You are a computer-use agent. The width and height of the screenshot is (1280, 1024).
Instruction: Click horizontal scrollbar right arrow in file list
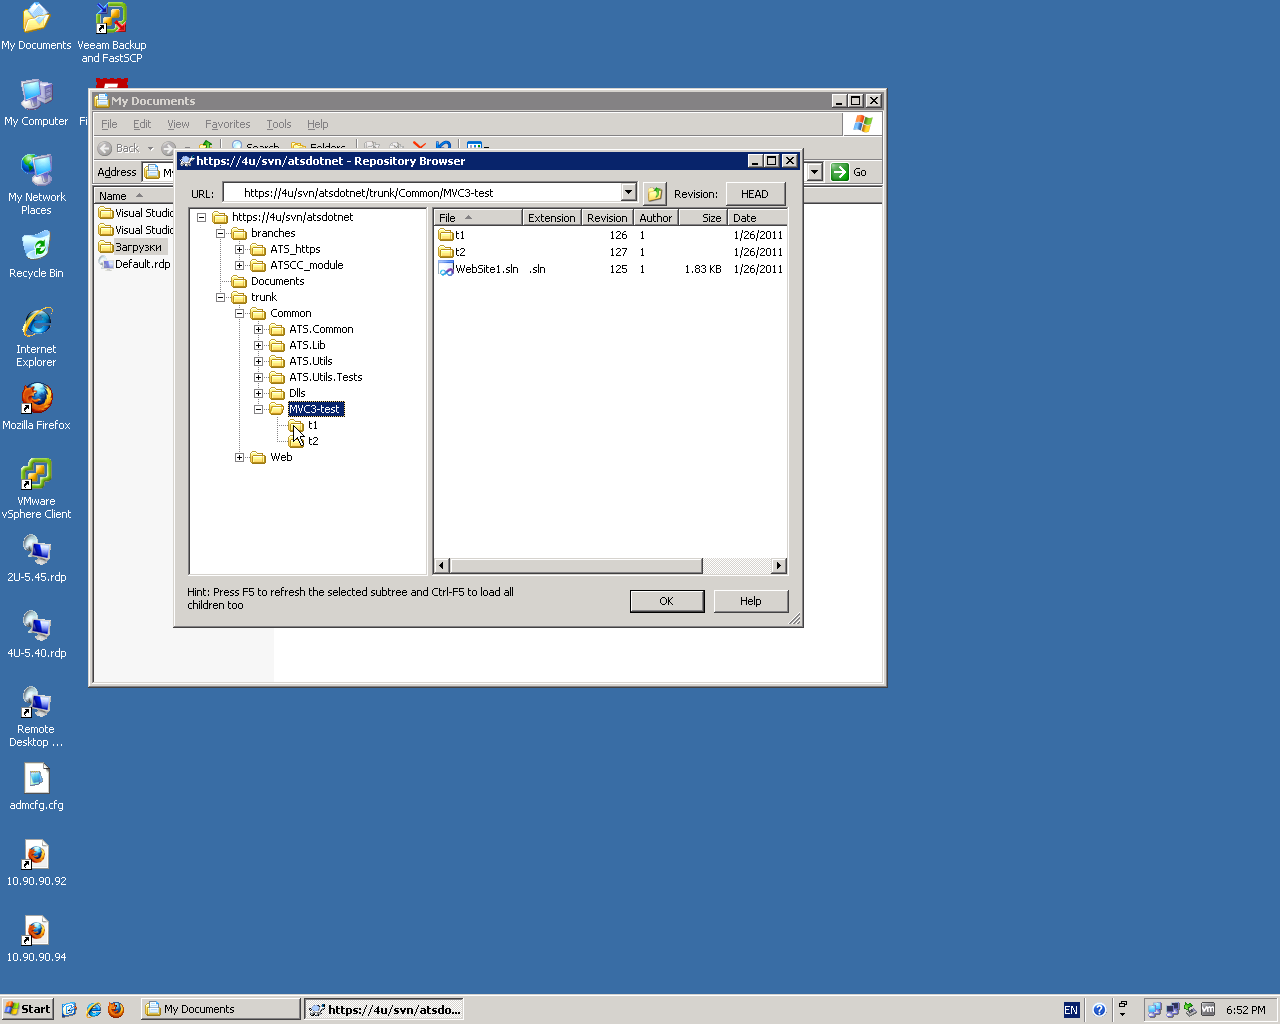[x=779, y=566]
